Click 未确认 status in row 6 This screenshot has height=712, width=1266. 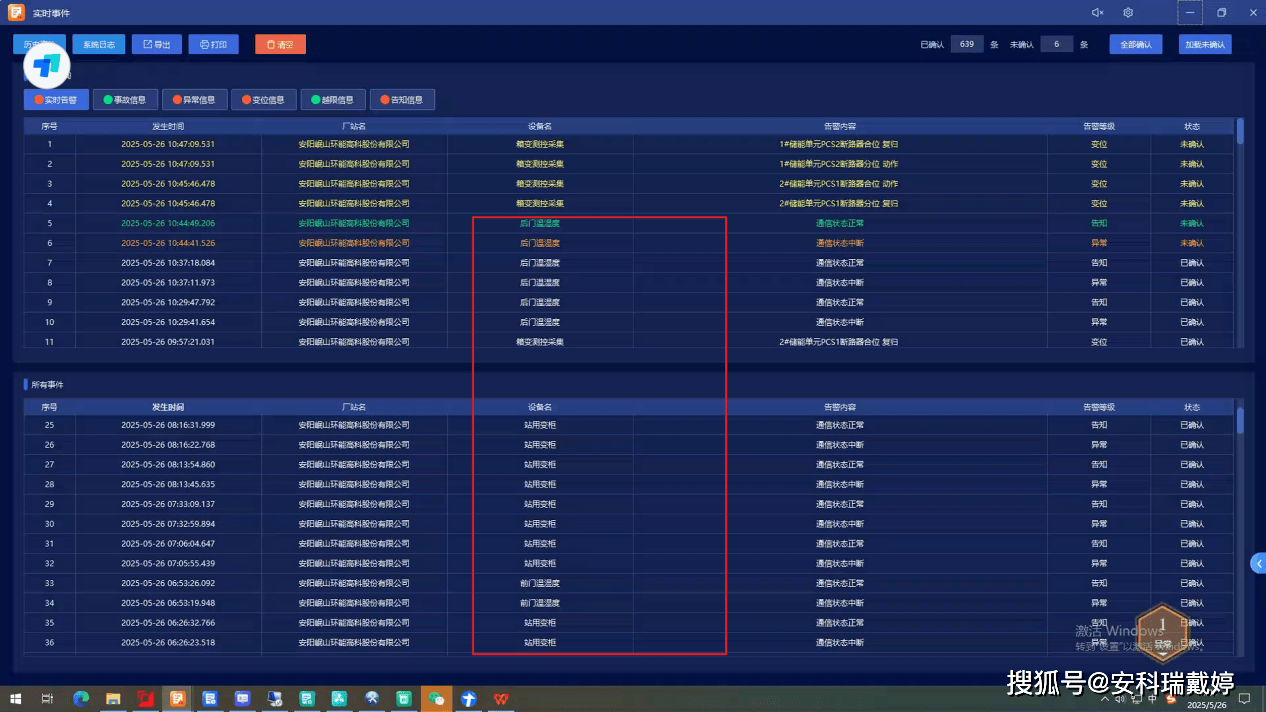point(1192,243)
